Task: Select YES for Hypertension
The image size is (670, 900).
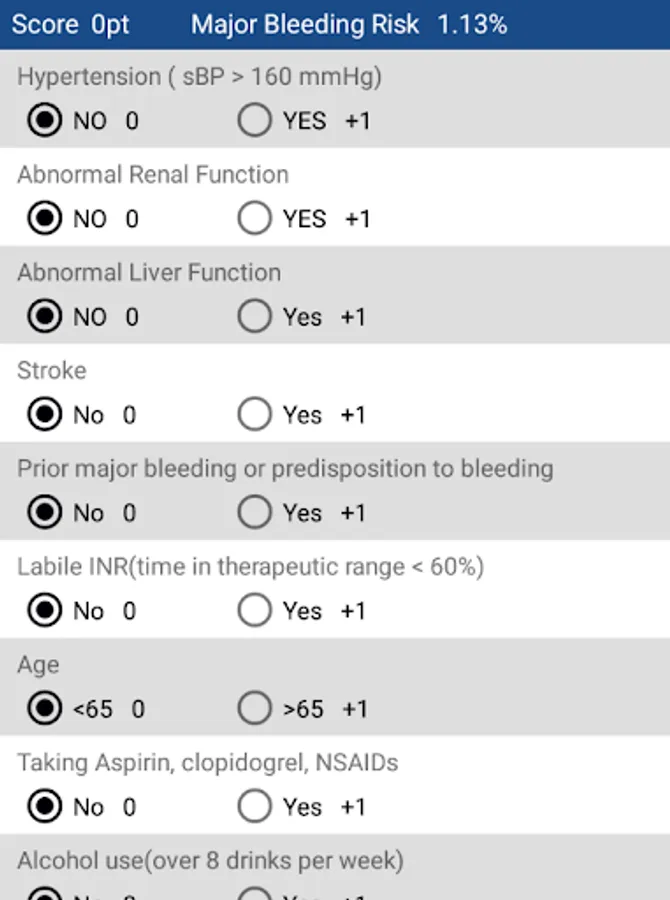Action: 255,121
